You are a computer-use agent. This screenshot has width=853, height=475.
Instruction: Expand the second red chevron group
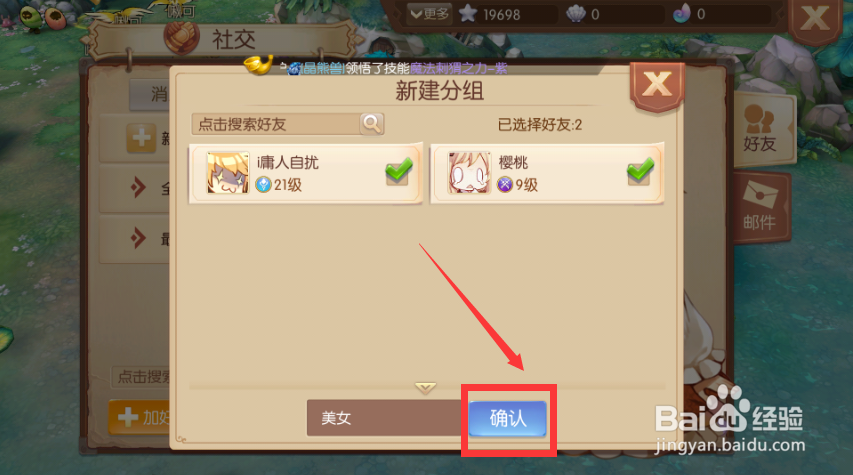click(138, 238)
